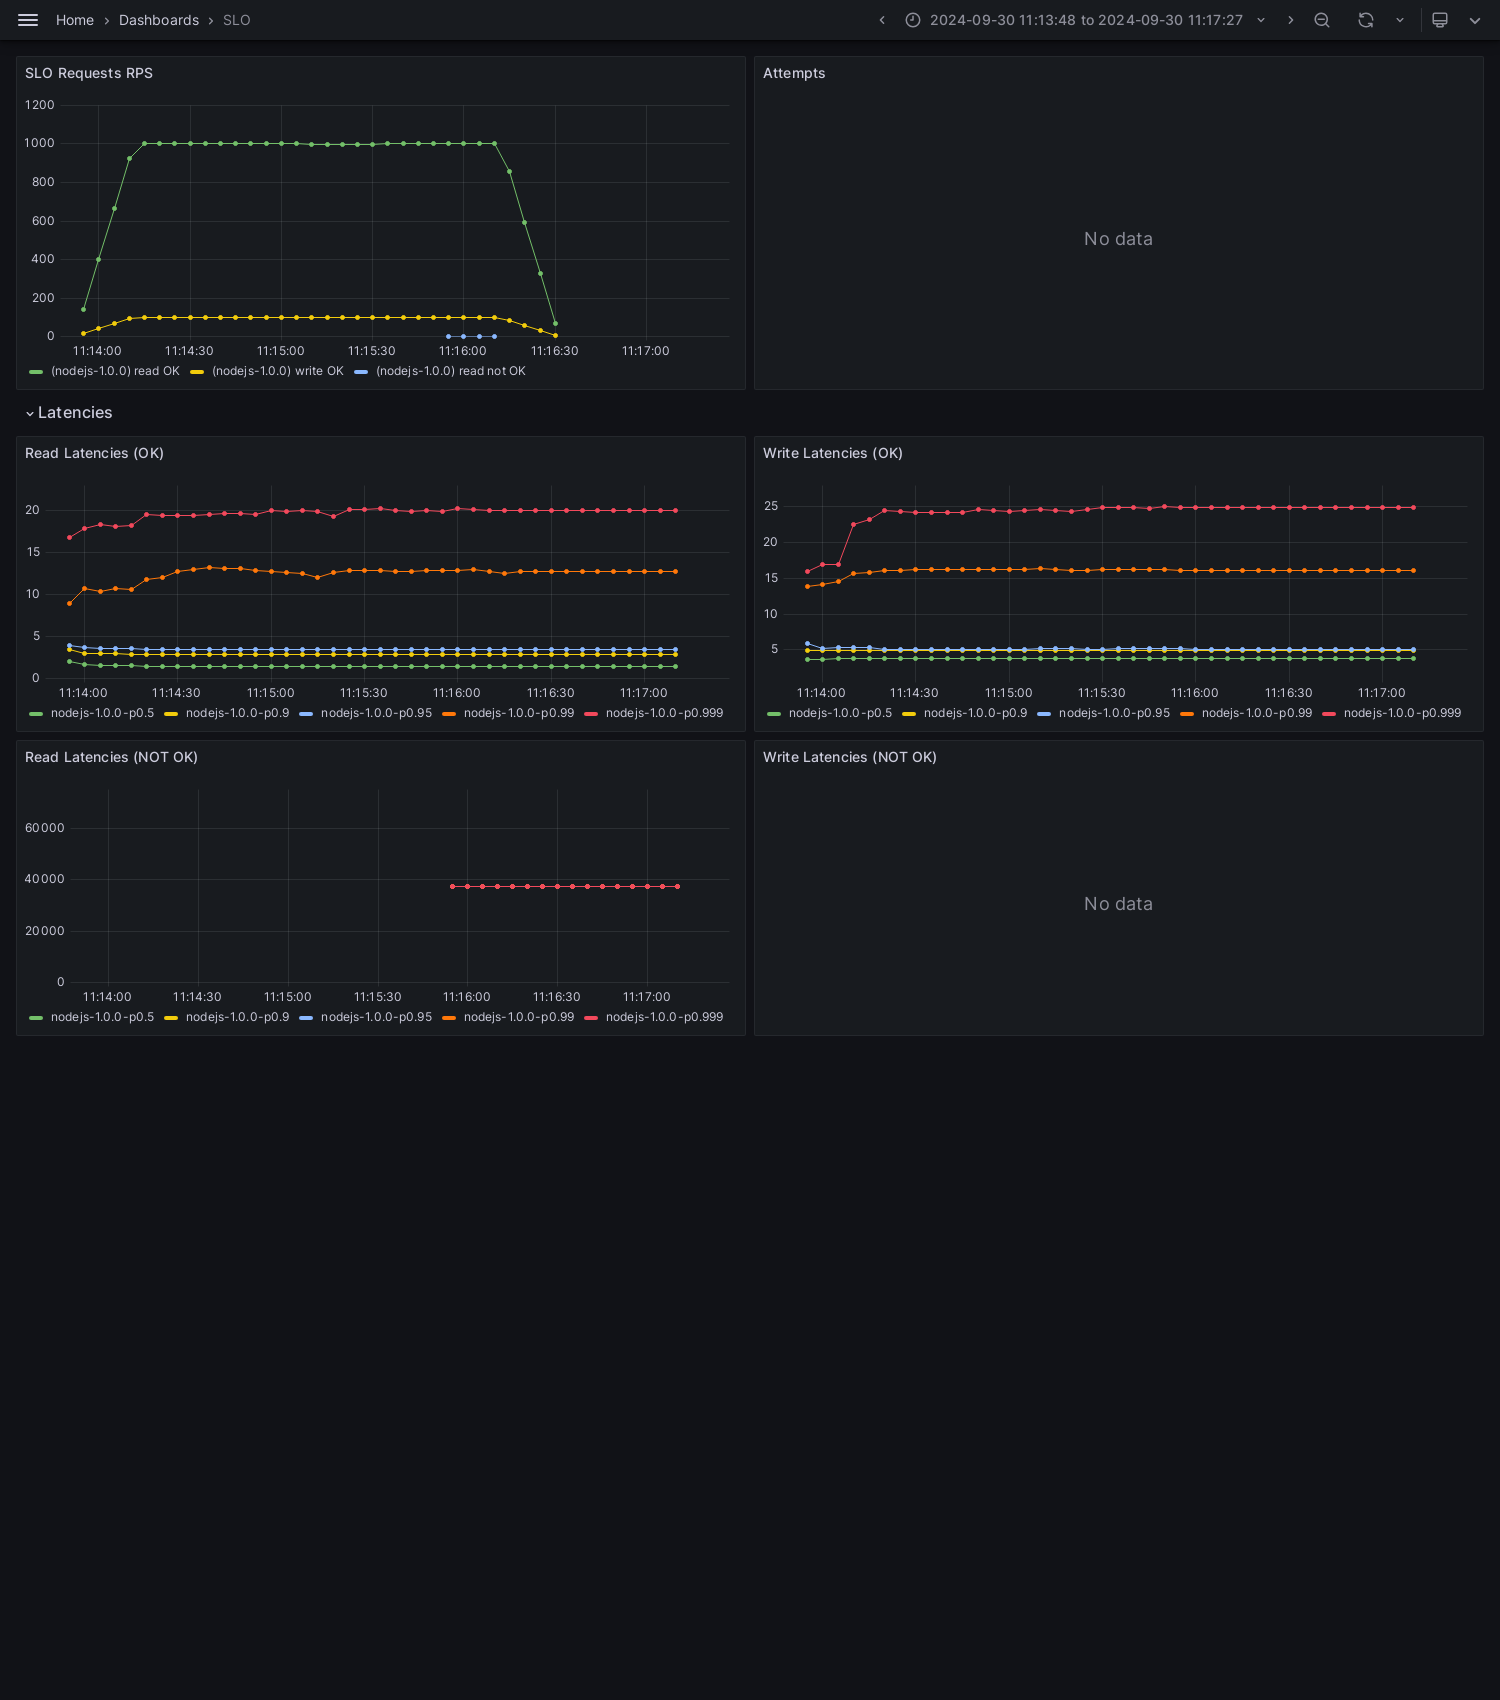This screenshot has height=1700, width=1500.
Task: Shift time range backward arrow
Action: [x=882, y=20]
